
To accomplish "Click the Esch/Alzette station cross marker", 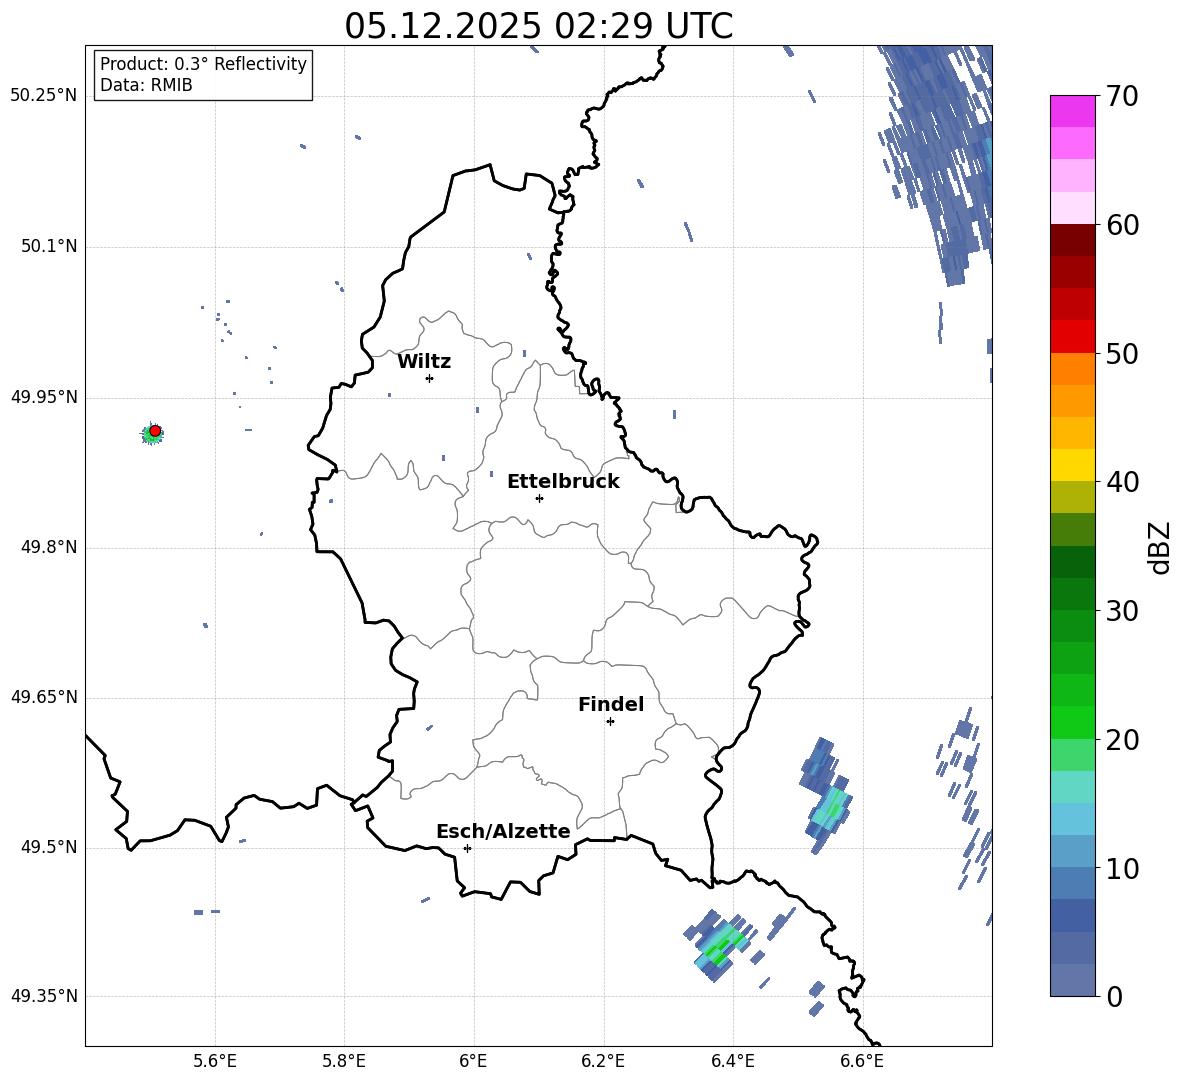I will coord(467,848).
